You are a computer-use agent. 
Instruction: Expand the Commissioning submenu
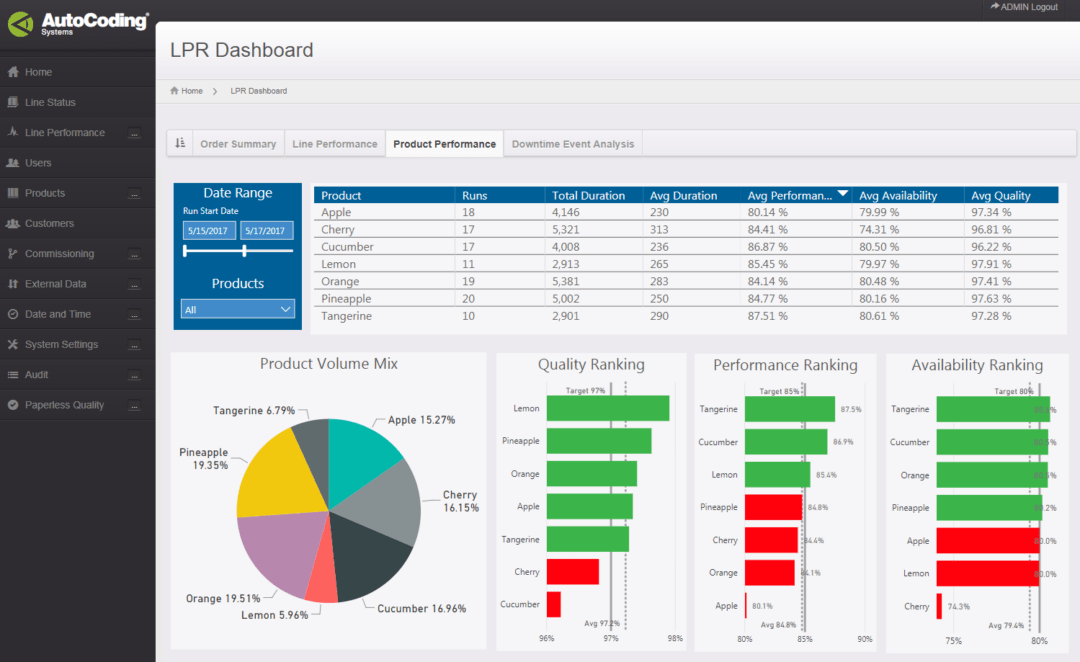(134, 254)
